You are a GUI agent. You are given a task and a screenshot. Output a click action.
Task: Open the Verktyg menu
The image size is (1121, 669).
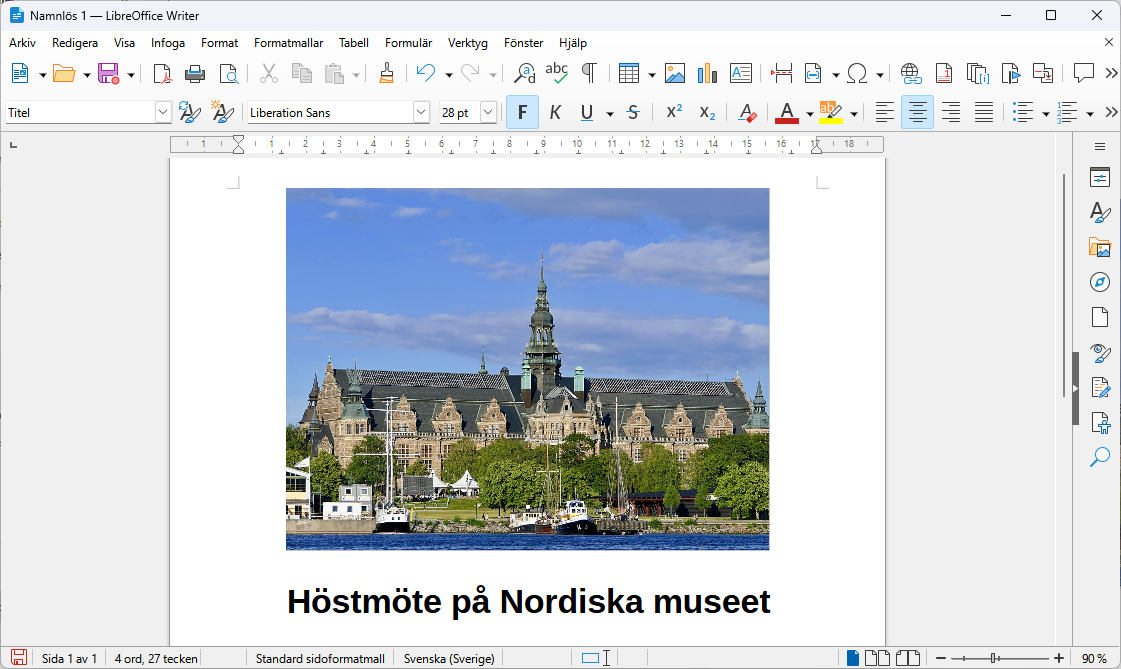(467, 42)
